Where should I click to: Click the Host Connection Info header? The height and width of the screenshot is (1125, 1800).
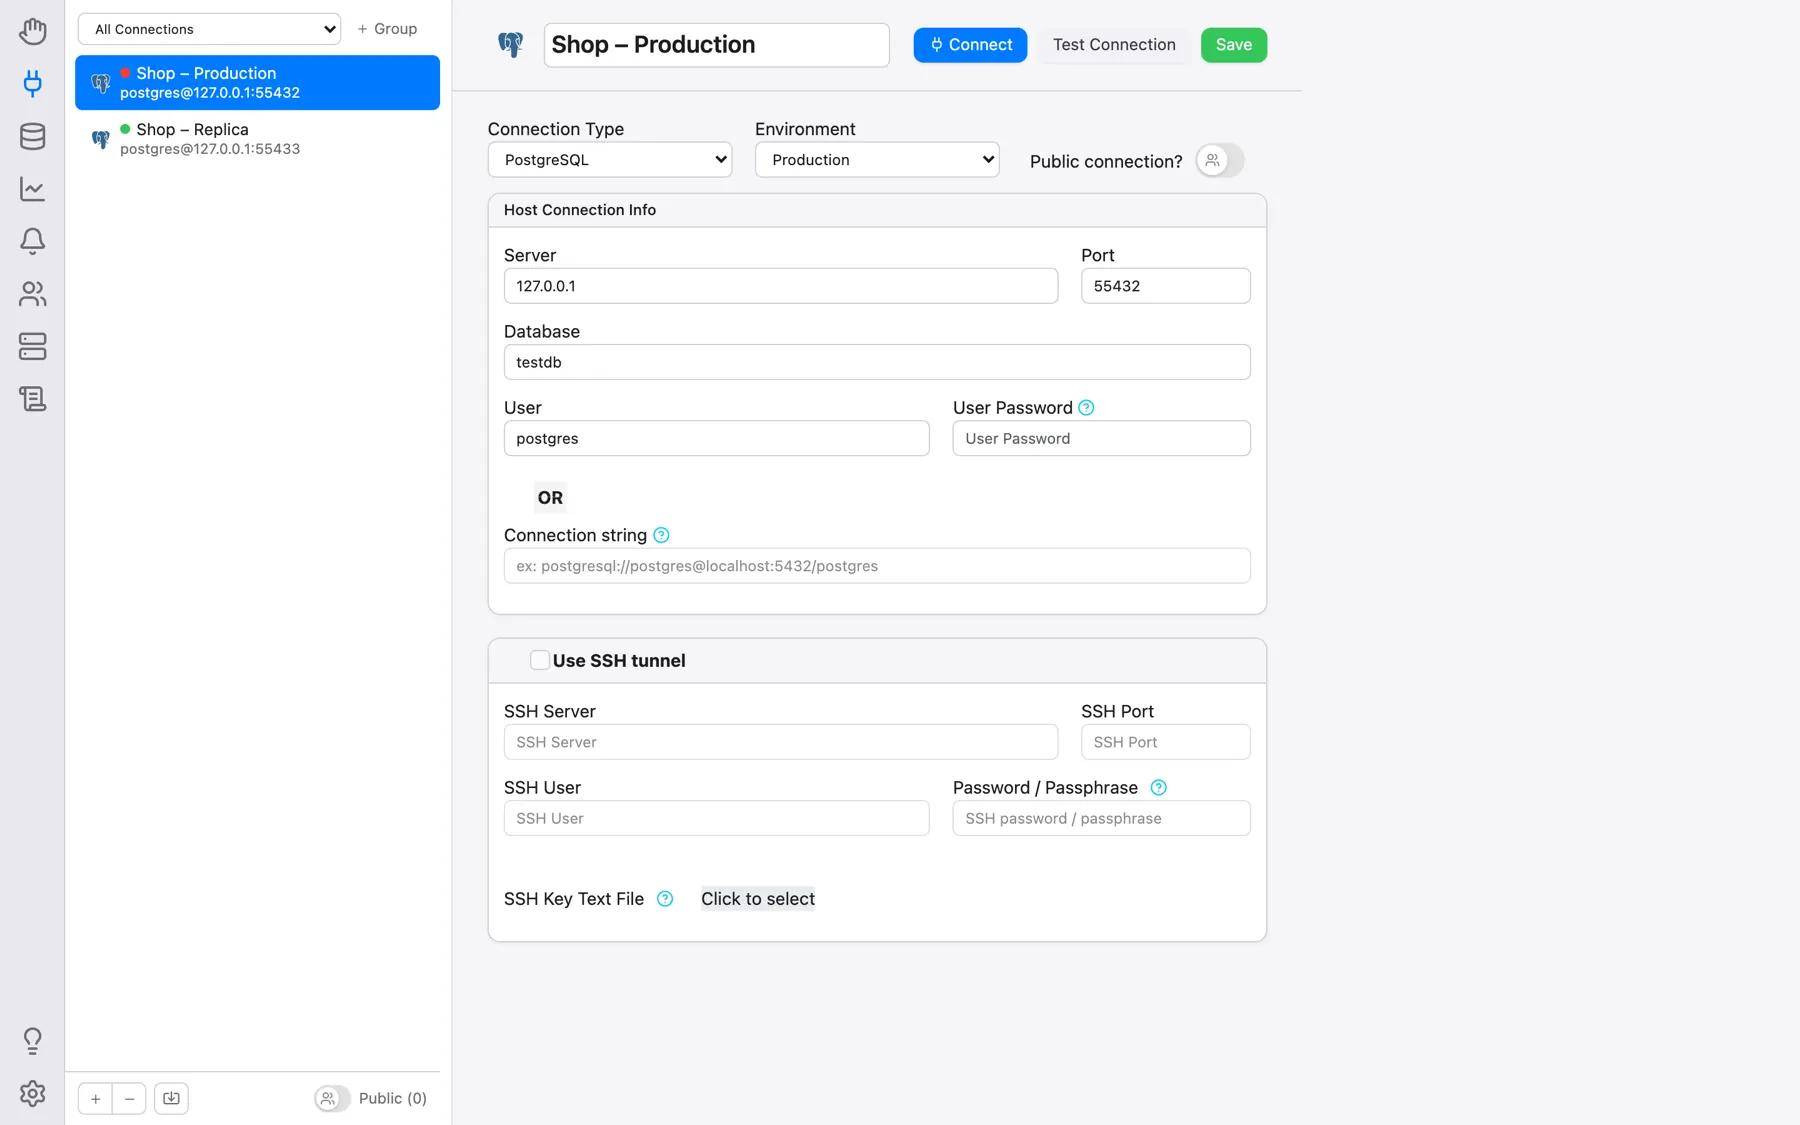click(877, 210)
